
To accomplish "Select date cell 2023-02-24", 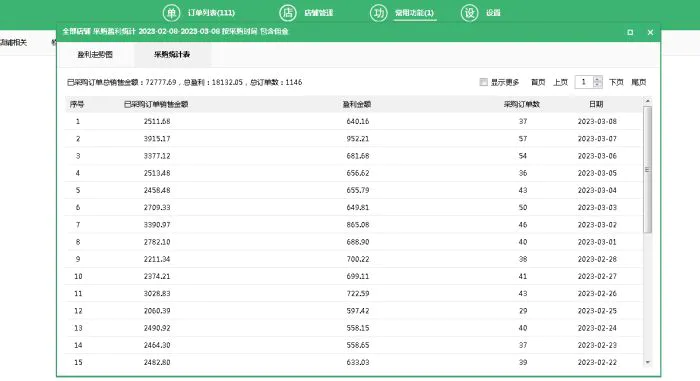I will tap(597, 328).
